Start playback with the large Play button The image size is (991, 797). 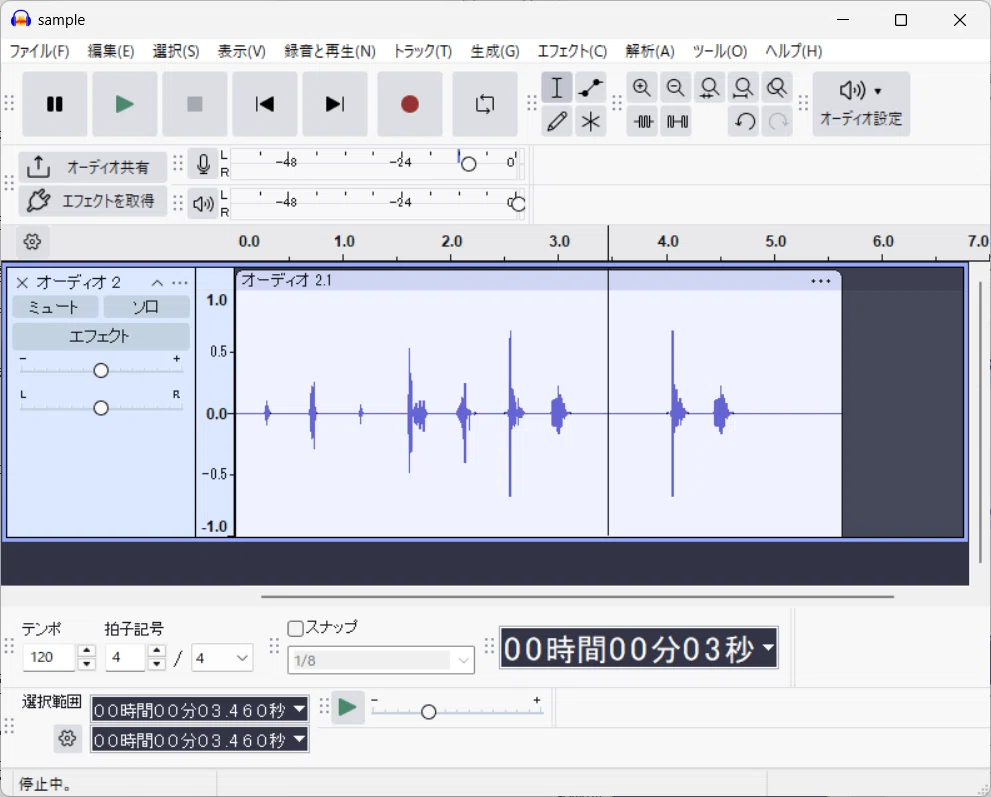(125, 104)
